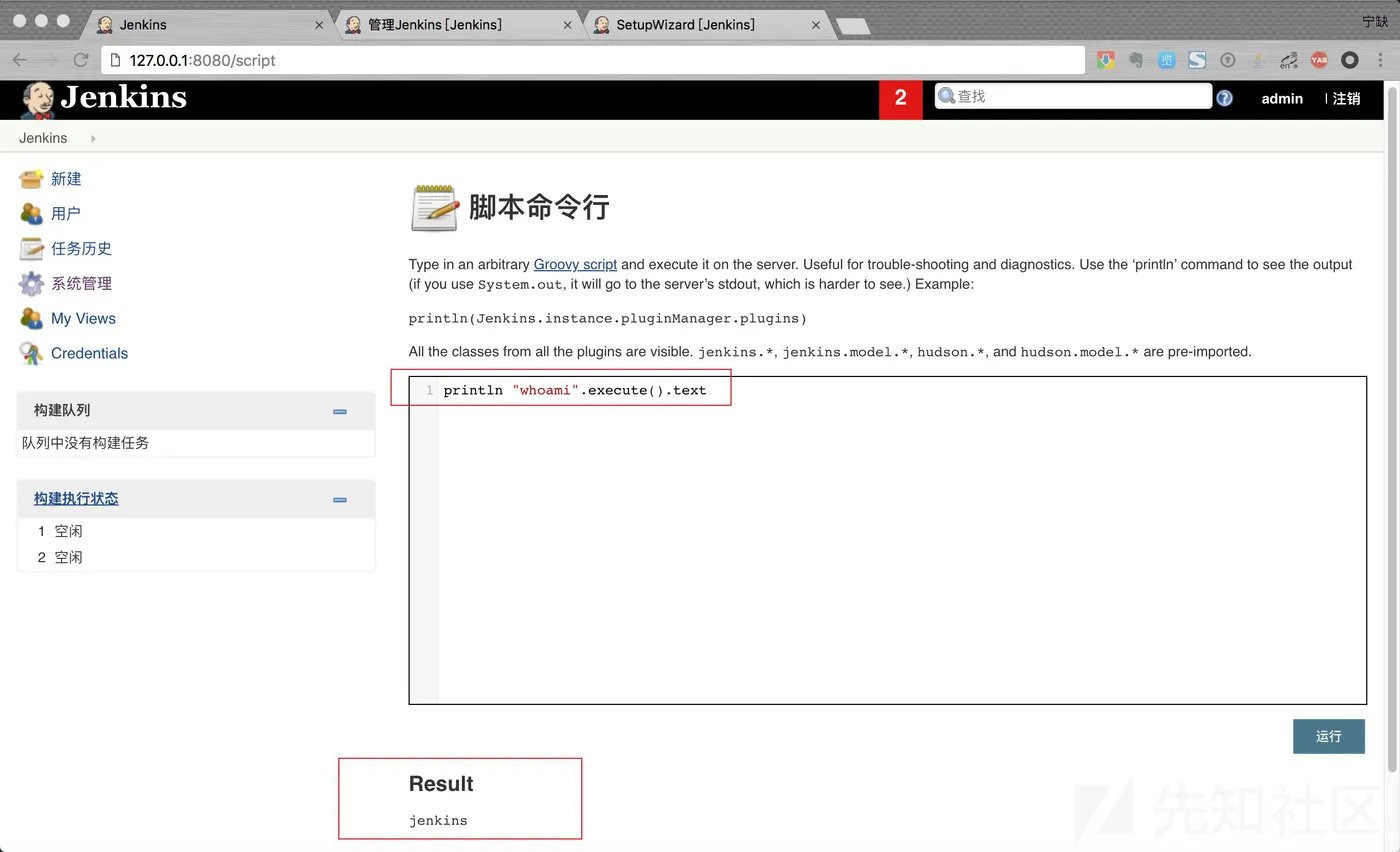Viewport: 1400px width, 852px height.
Task: Open the Chrome three-dot menu
Action: [1381, 60]
